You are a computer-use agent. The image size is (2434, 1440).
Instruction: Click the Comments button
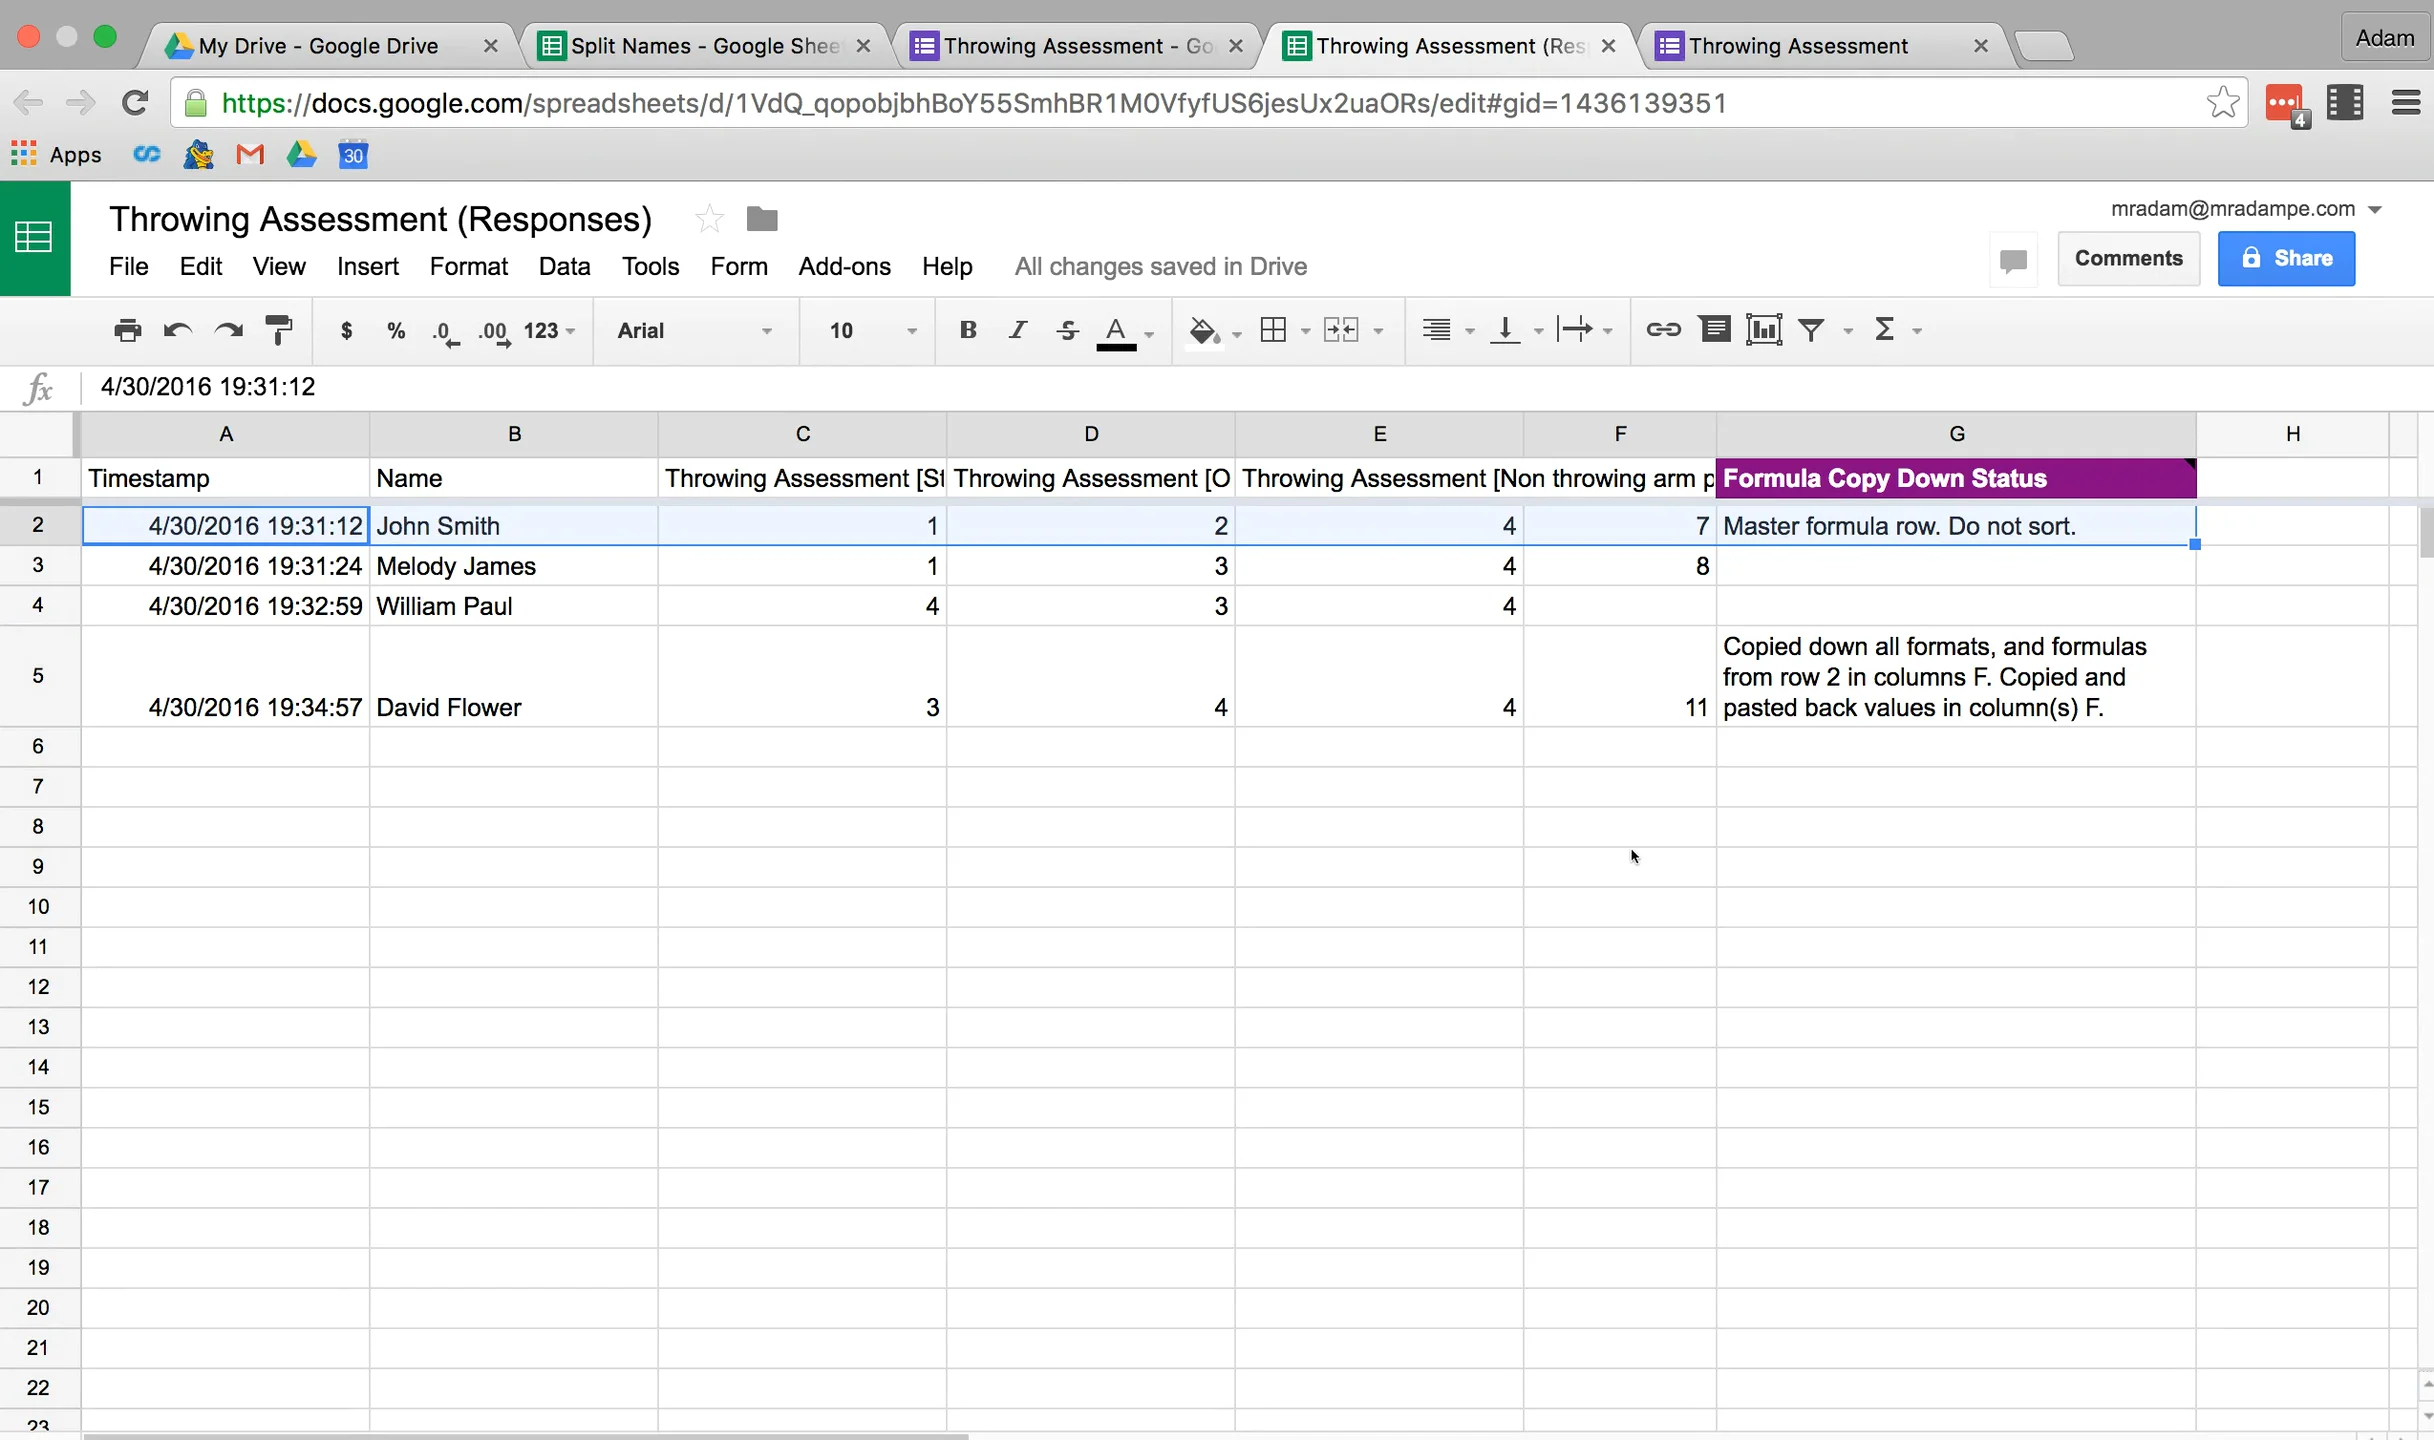click(x=2128, y=258)
